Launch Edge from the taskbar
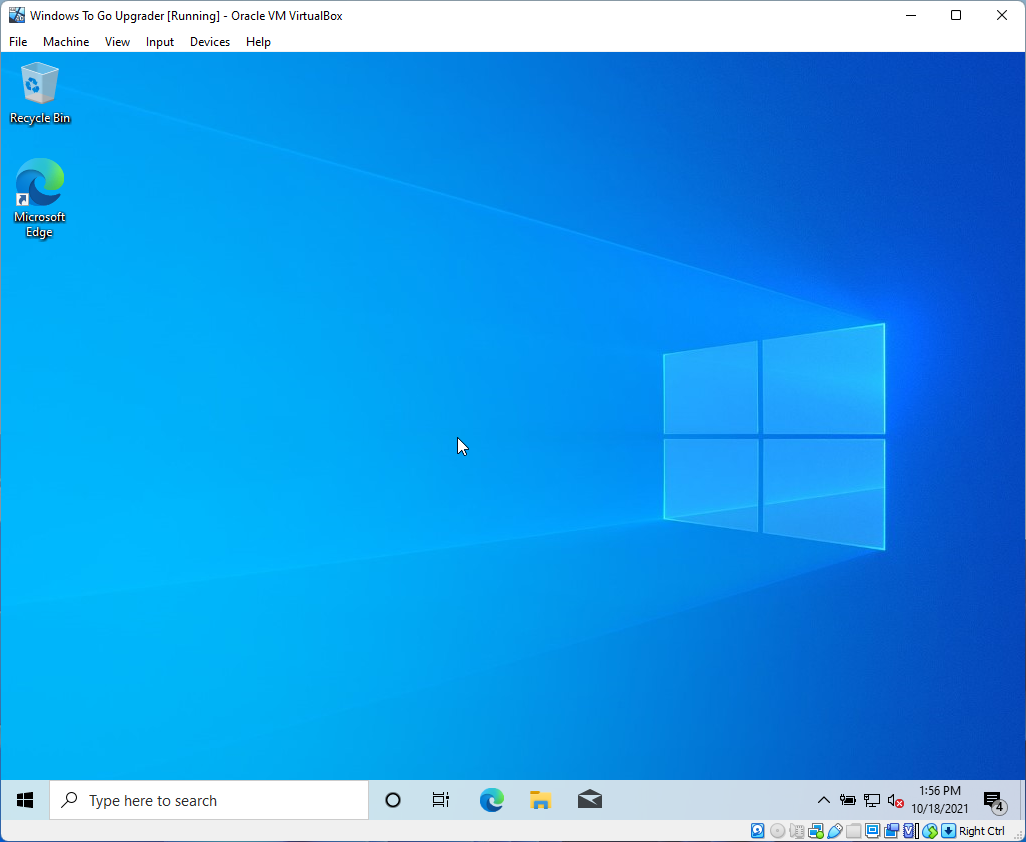1026x842 pixels. (x=491, y=800)
